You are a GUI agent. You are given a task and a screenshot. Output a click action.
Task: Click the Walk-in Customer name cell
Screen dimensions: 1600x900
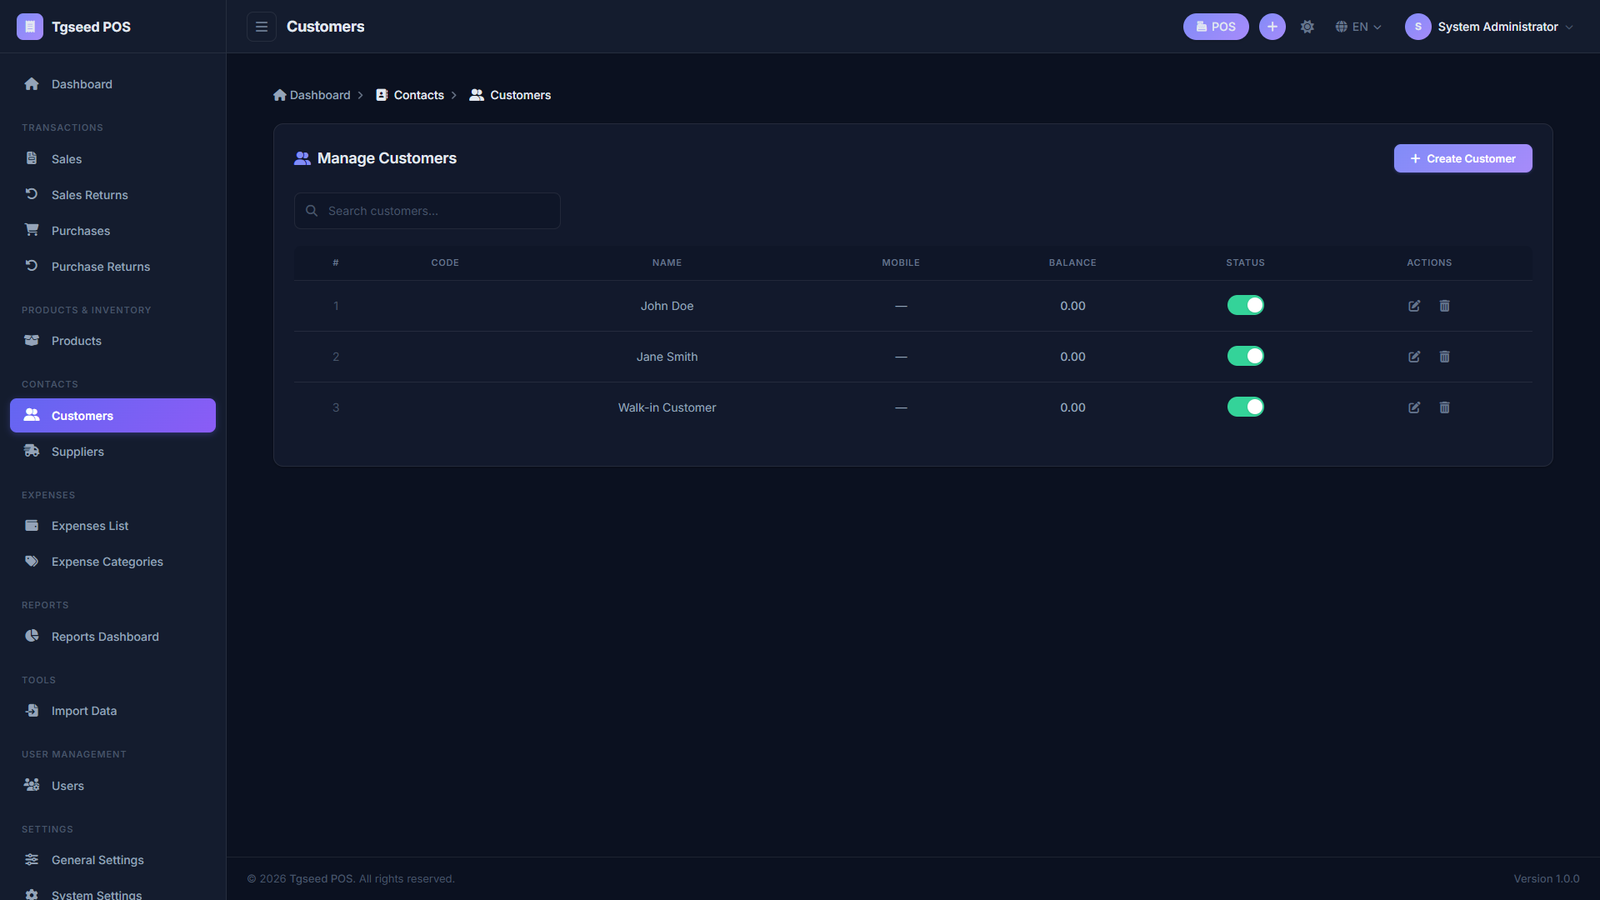tap(667, 408)
